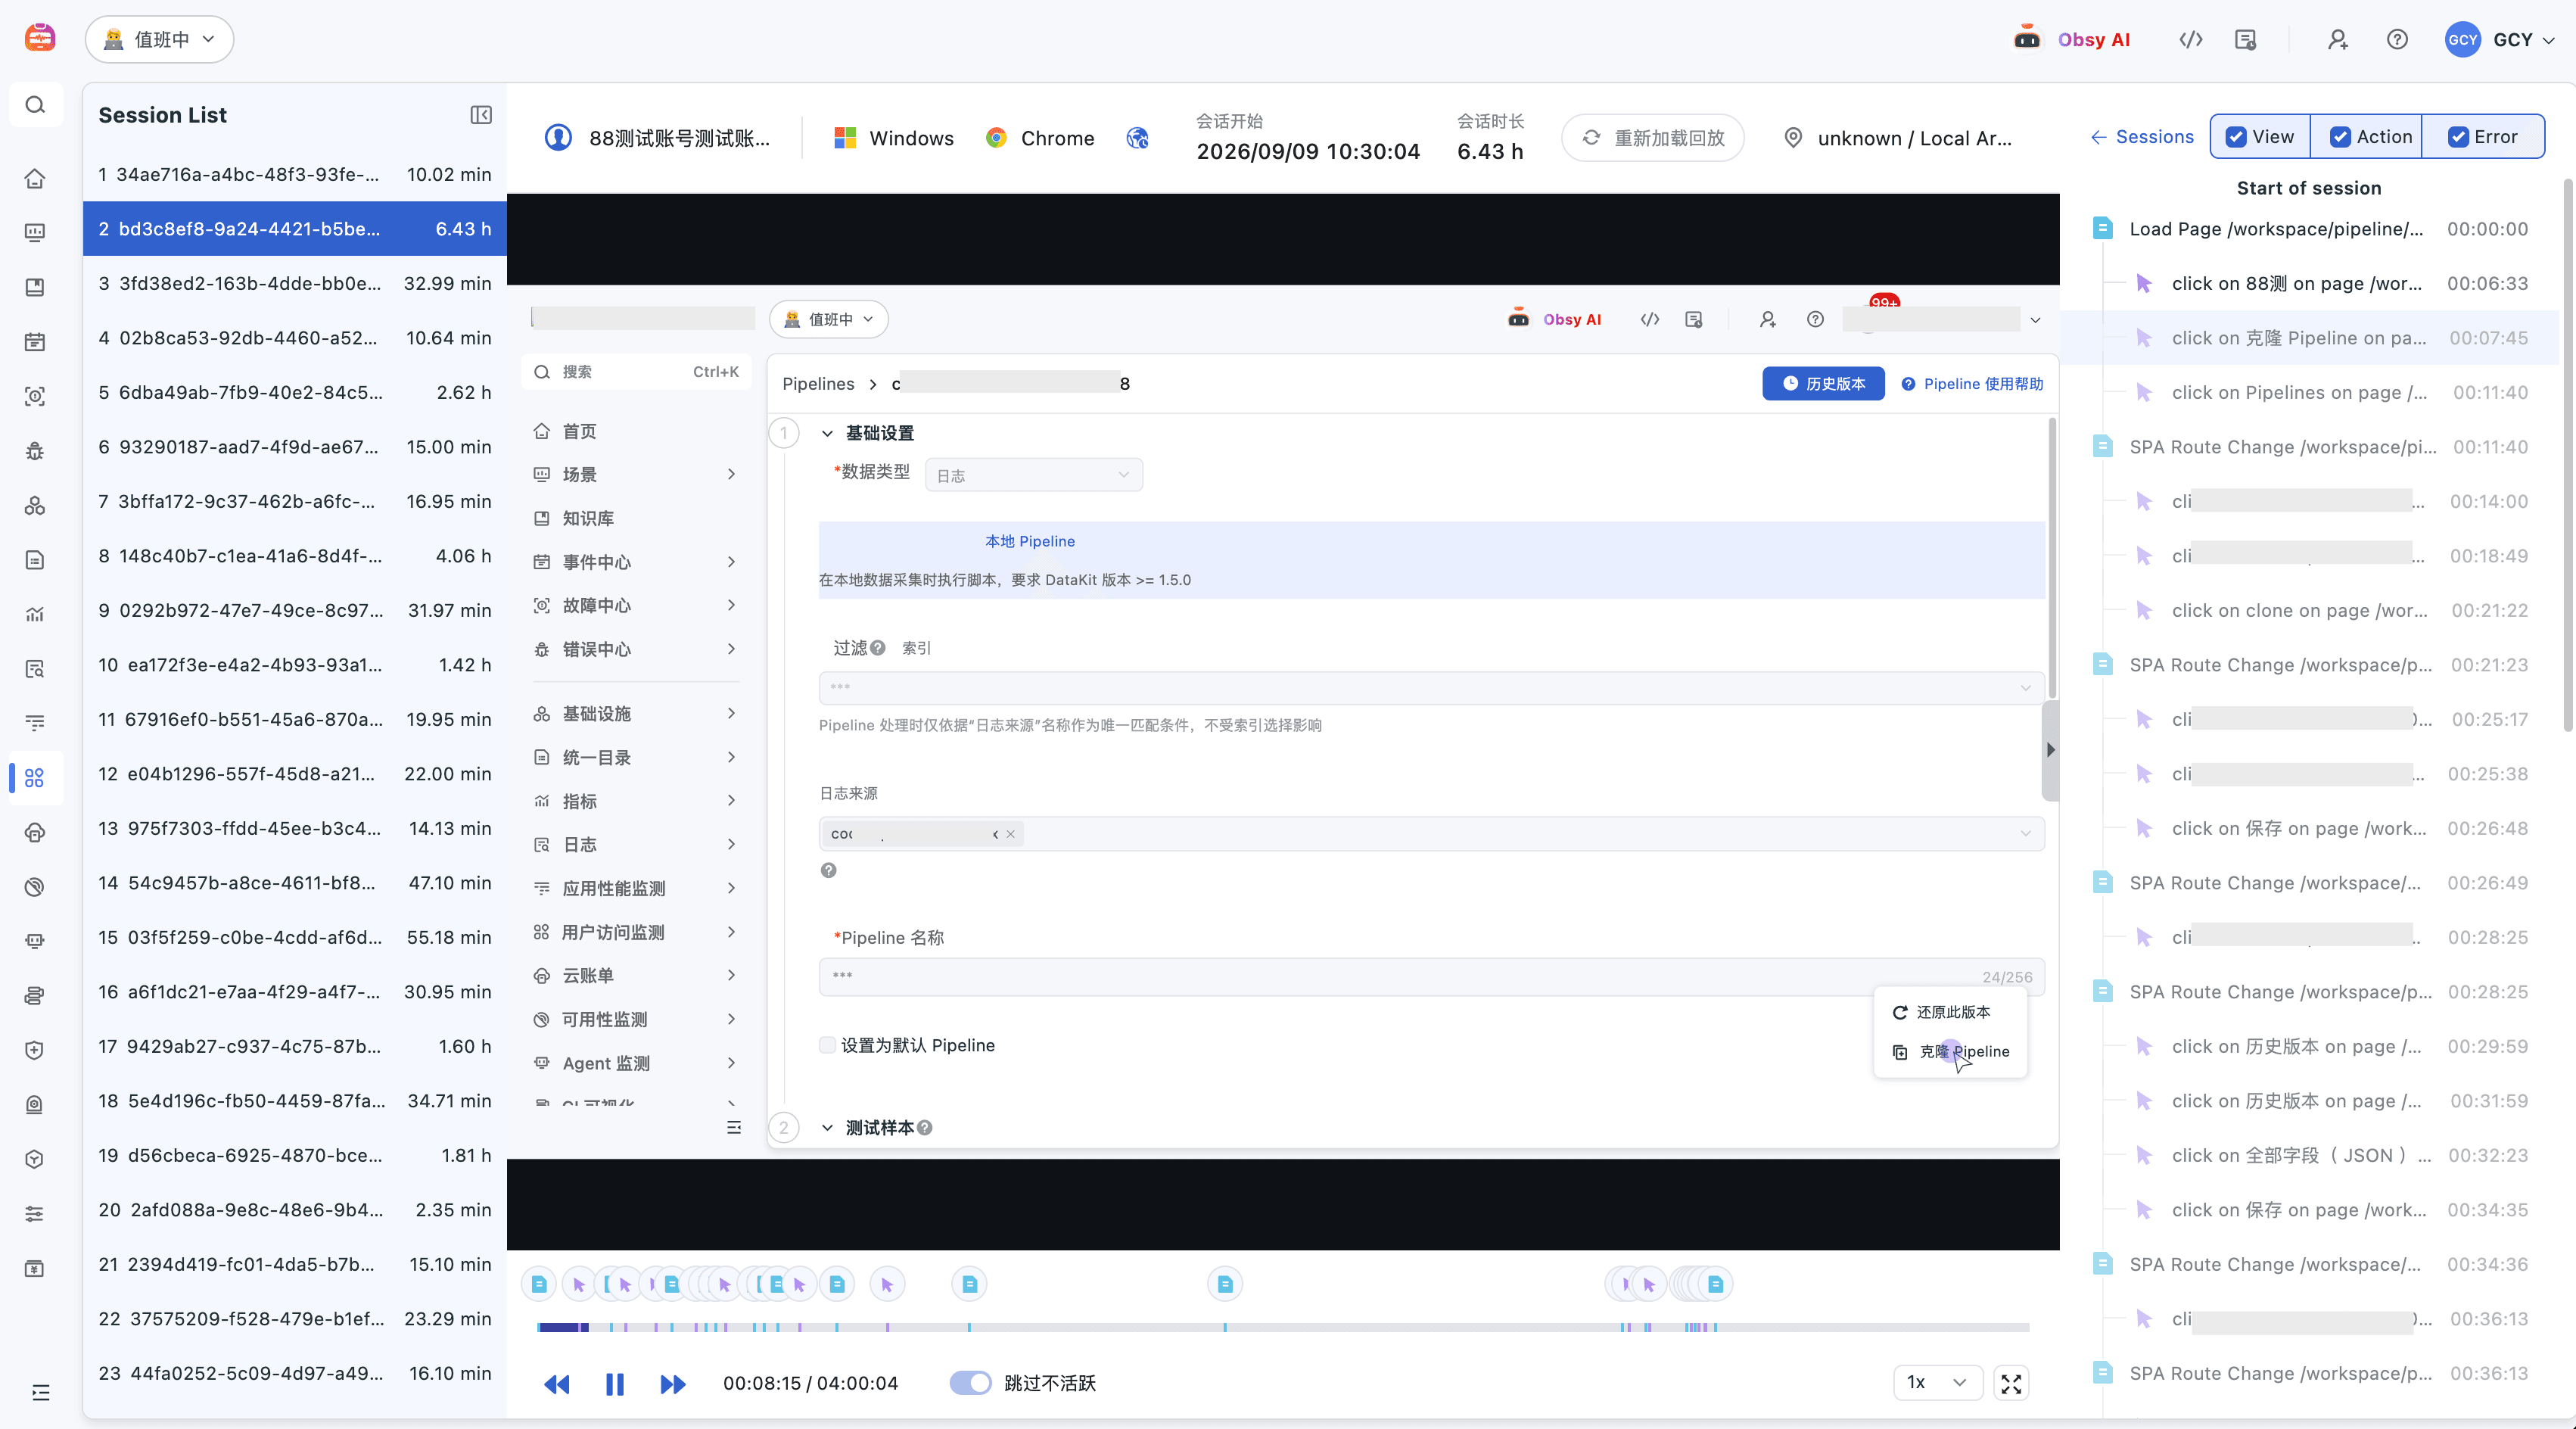Uncheck the View filter checkbox
Viewport: 2576px width, 1429px height.
tap(2236, 137)
